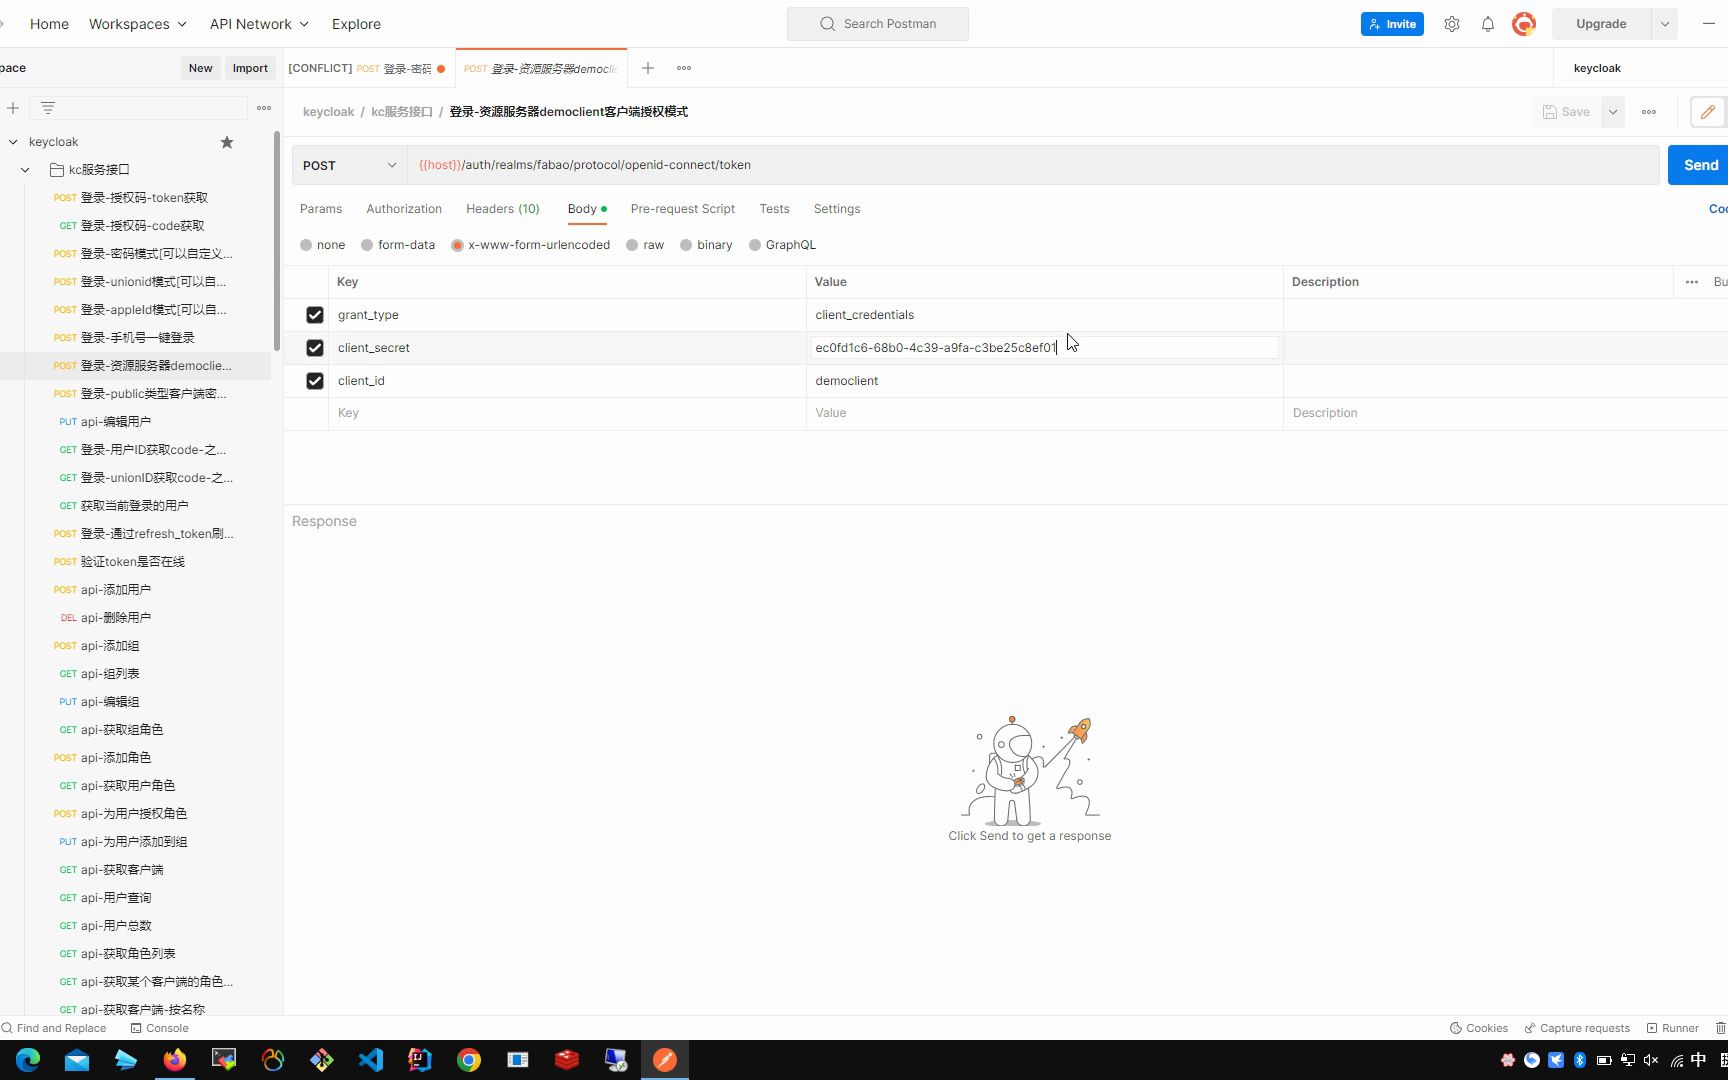Click the Invite button

pyautogui.click(x=1392, y=24)
